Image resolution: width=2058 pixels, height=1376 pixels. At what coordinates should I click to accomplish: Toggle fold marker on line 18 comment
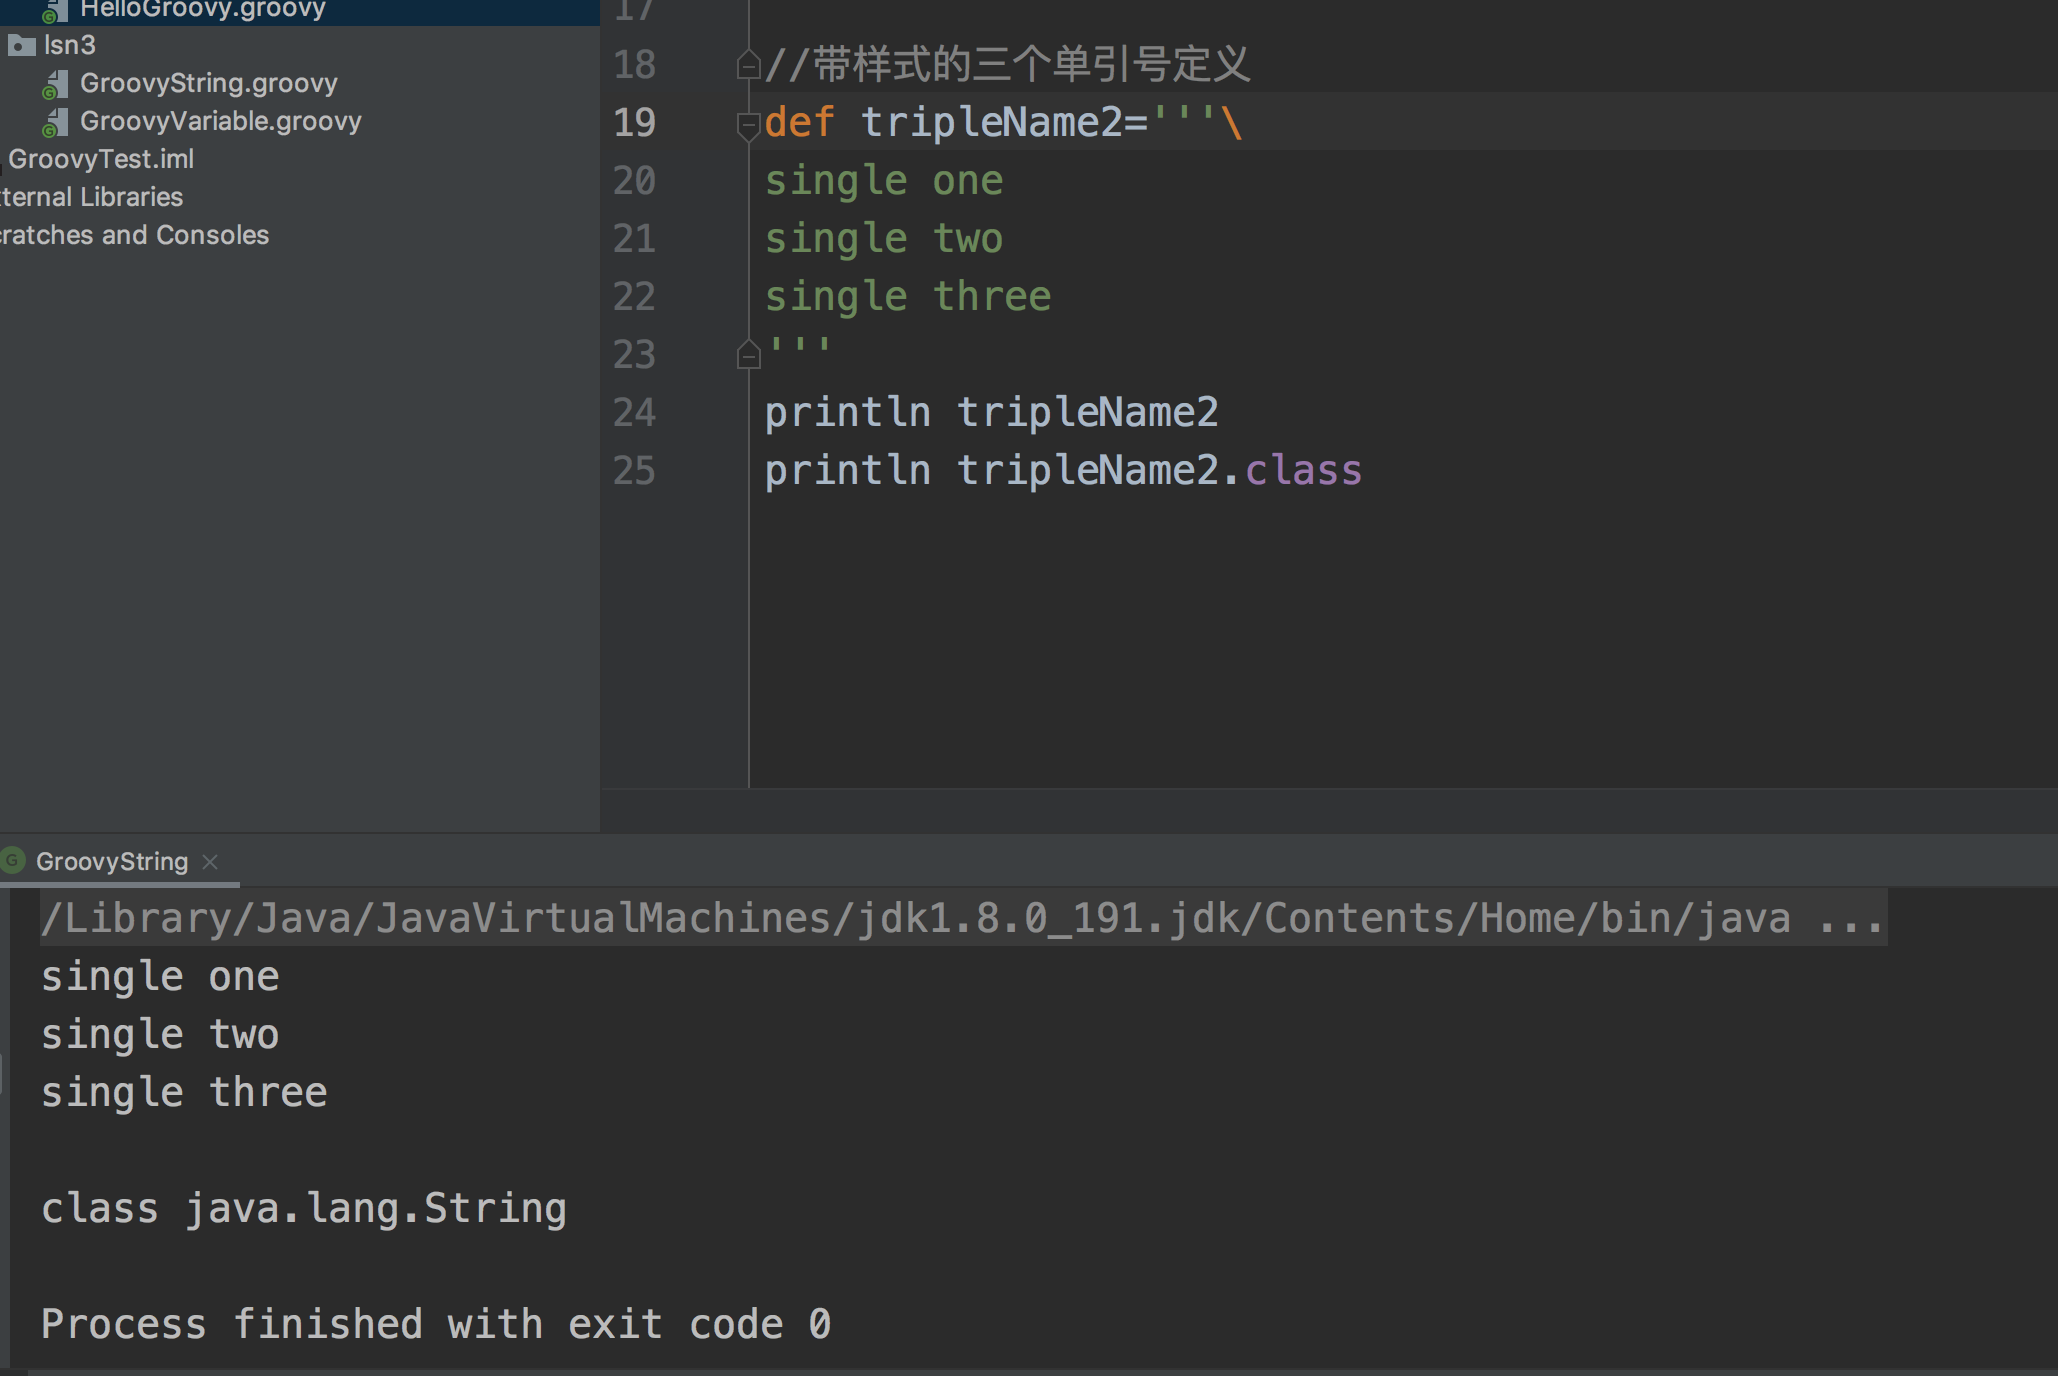748,66
